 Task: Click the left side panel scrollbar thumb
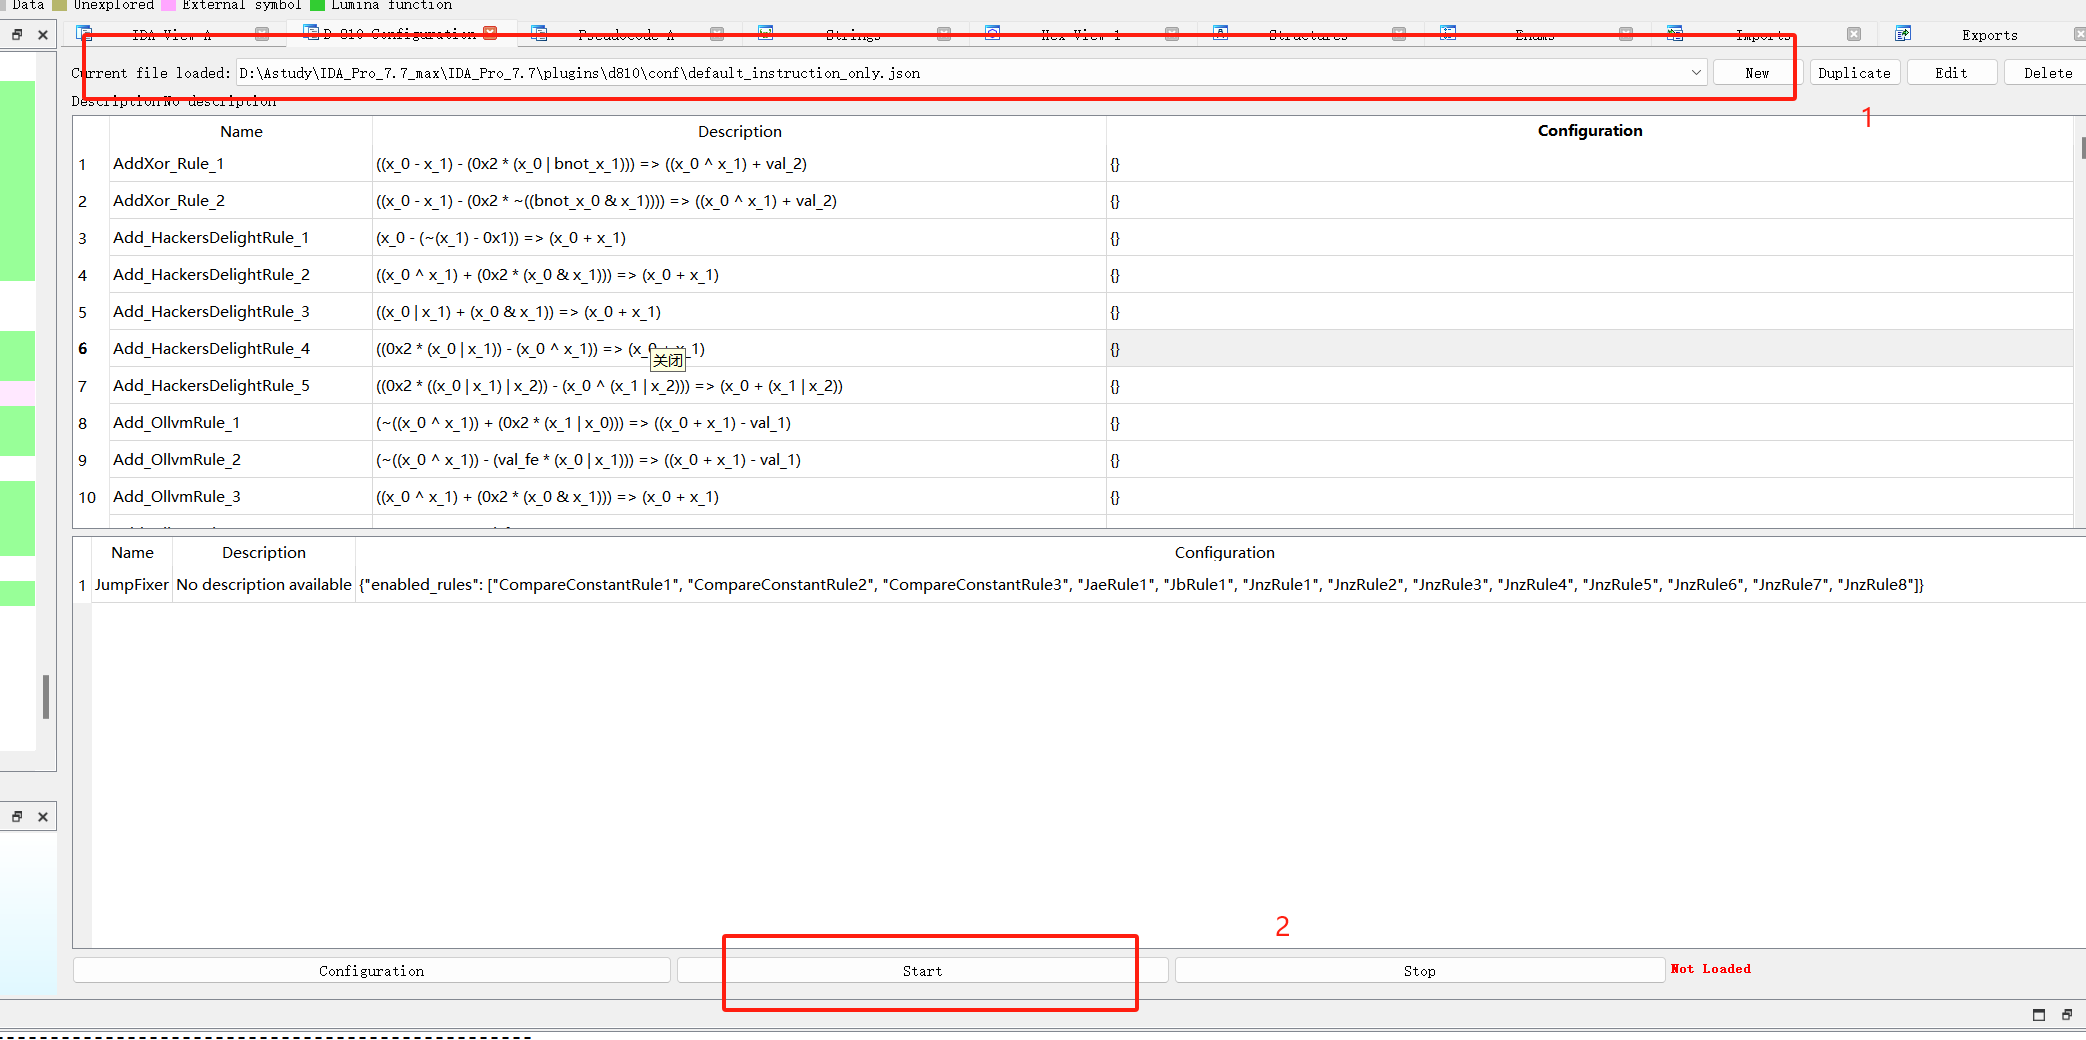(46, 697)
